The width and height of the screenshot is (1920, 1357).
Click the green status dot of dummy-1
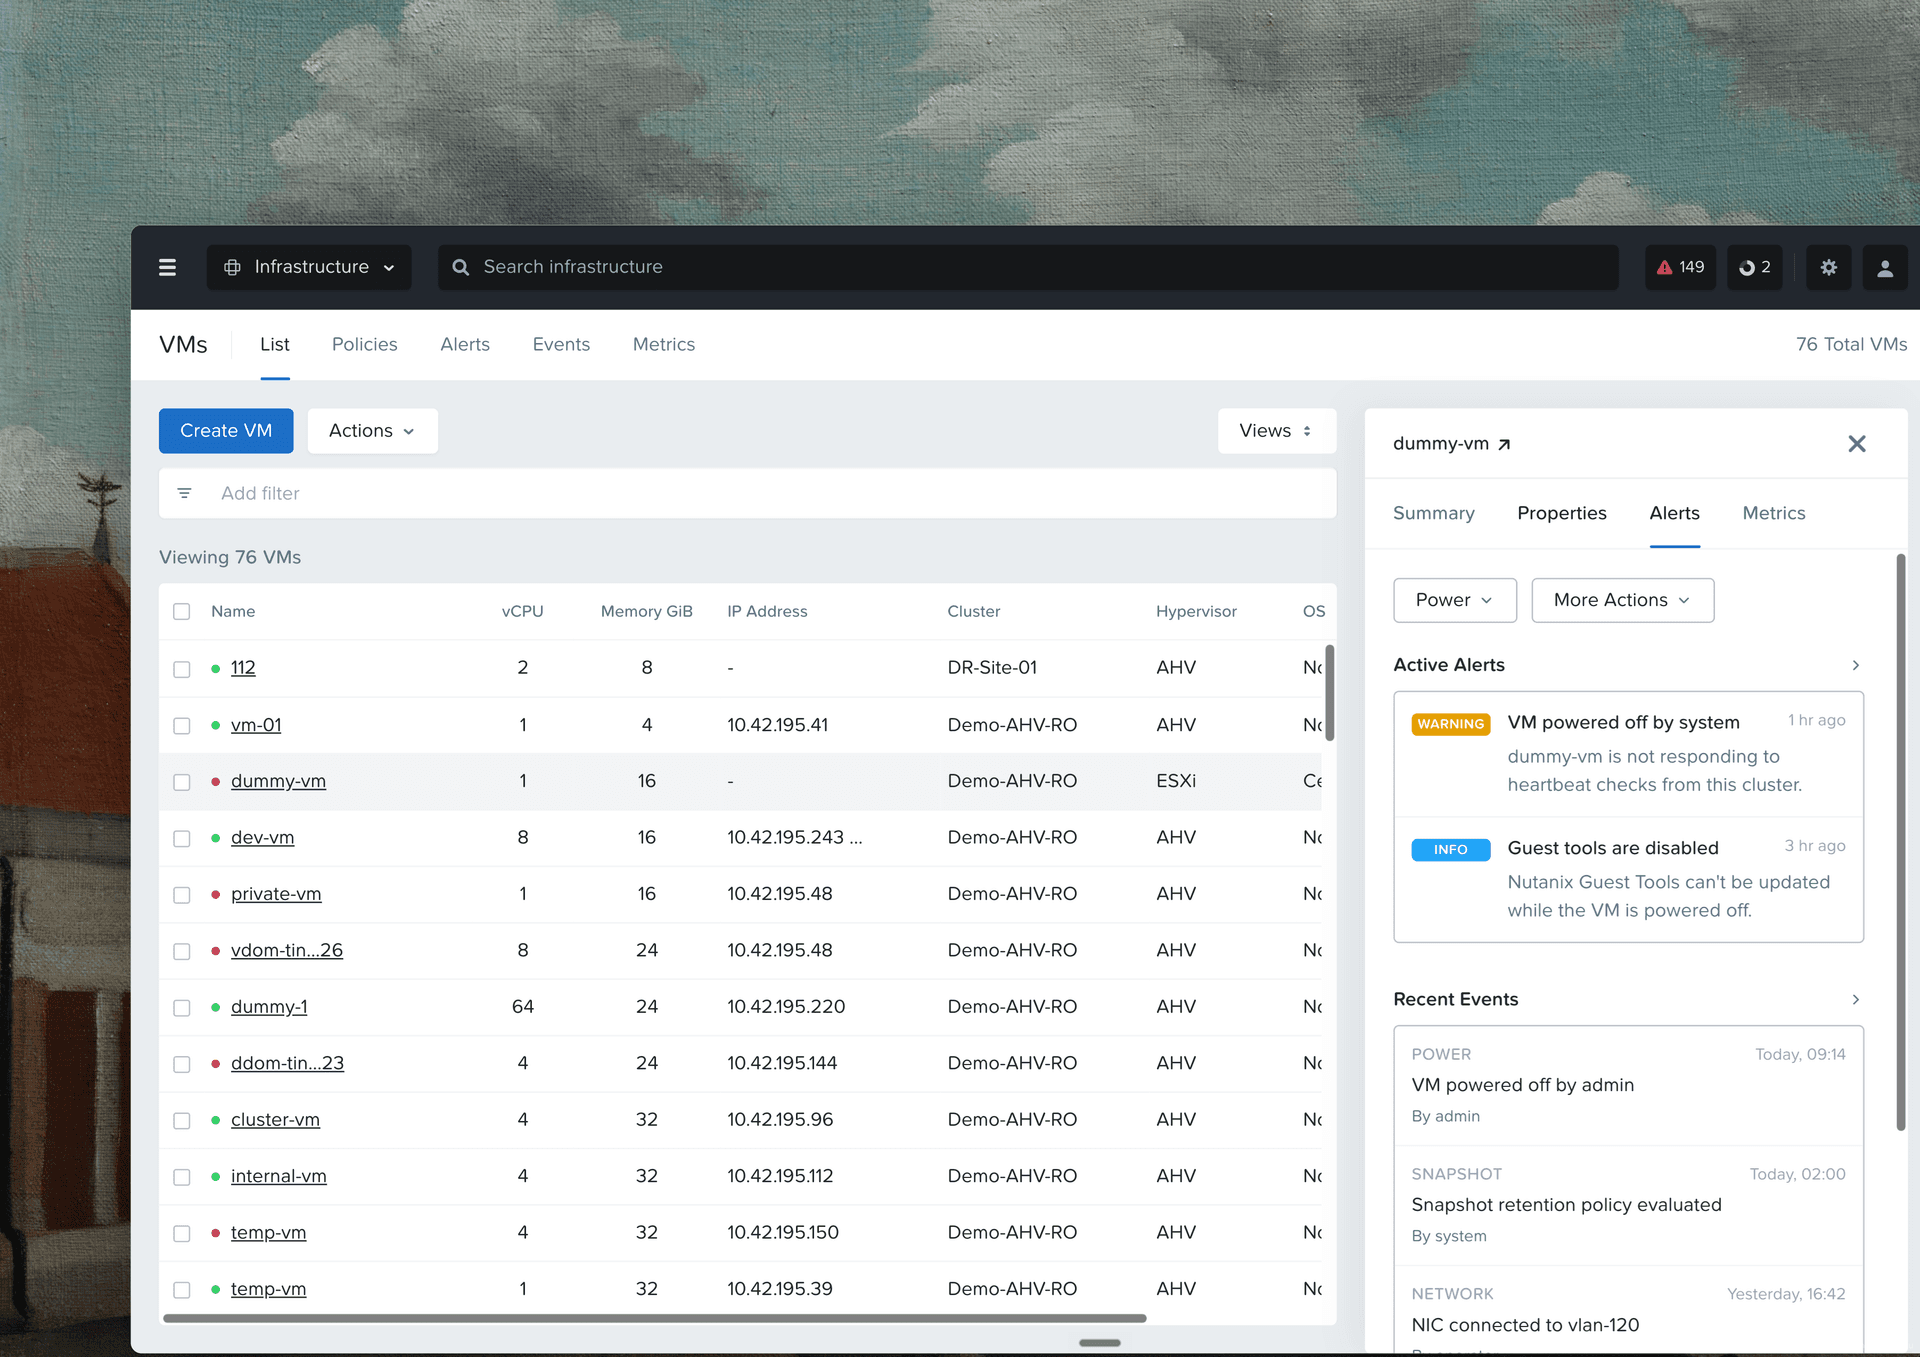(215, 1007)
